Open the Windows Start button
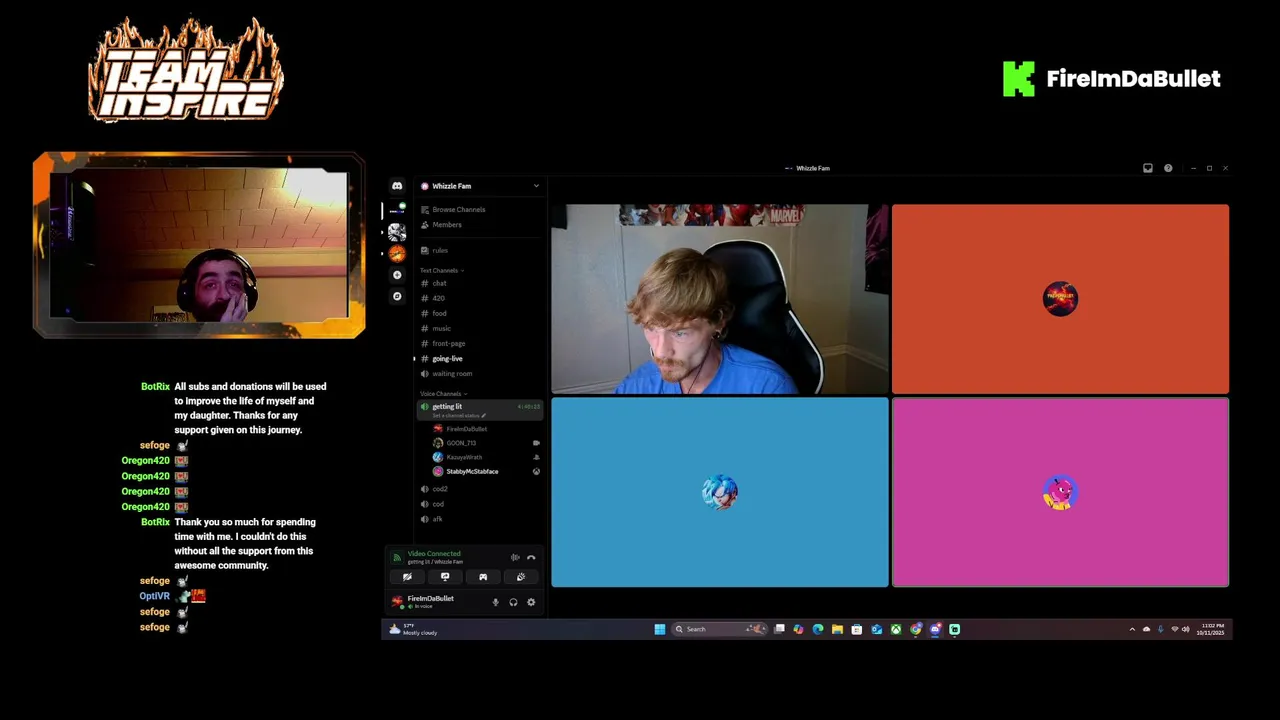The width and height of the screenshot is (1280, 720). (660, 629)
